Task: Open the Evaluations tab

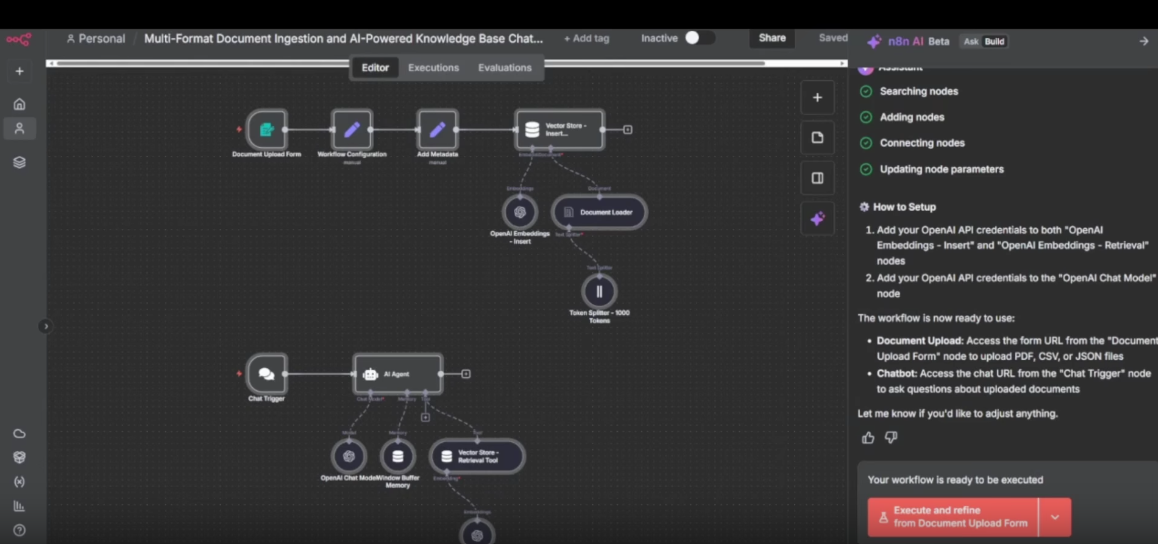Action: [x=504, y=68]
